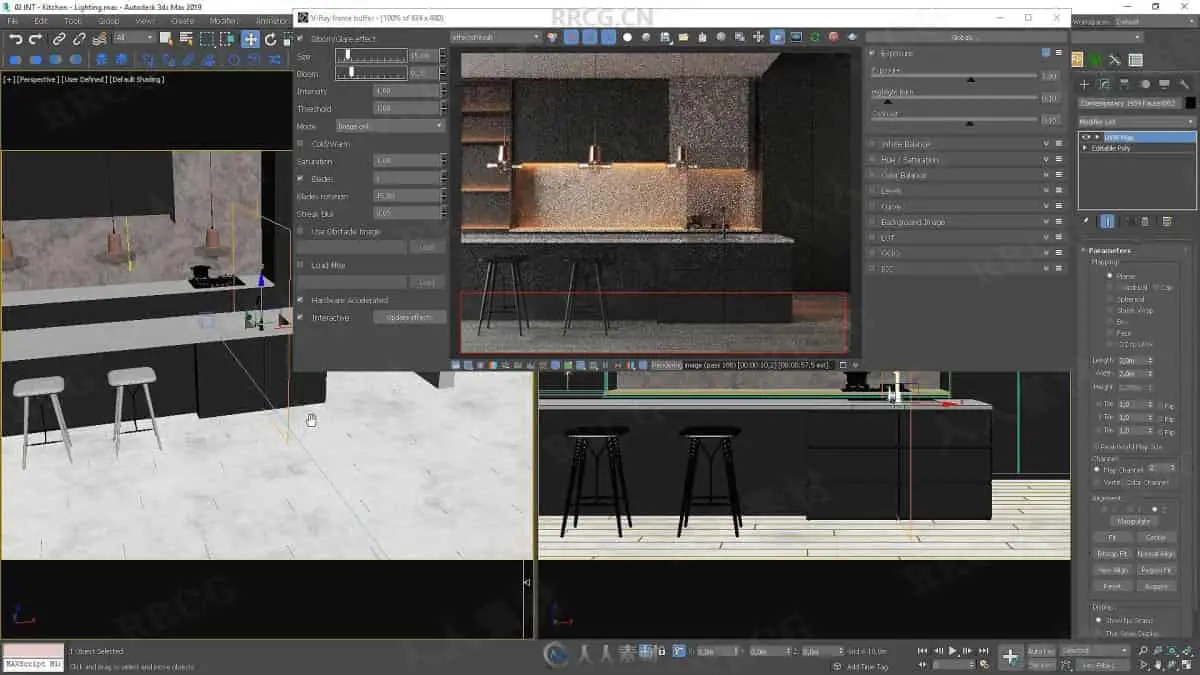Toggle the Bloom/Glare effect checkbox

coord(301,39)
